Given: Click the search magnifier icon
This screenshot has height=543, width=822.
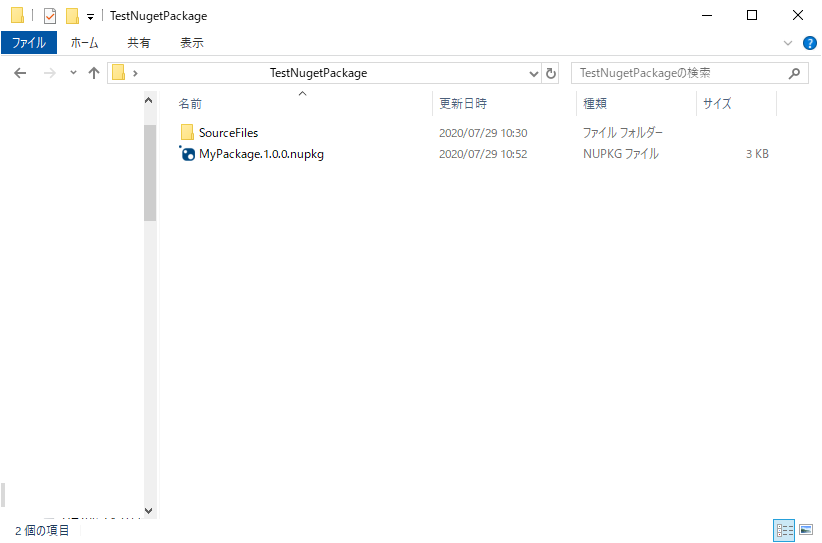Looking at the screenshot, I should click(x=794, y=73).
